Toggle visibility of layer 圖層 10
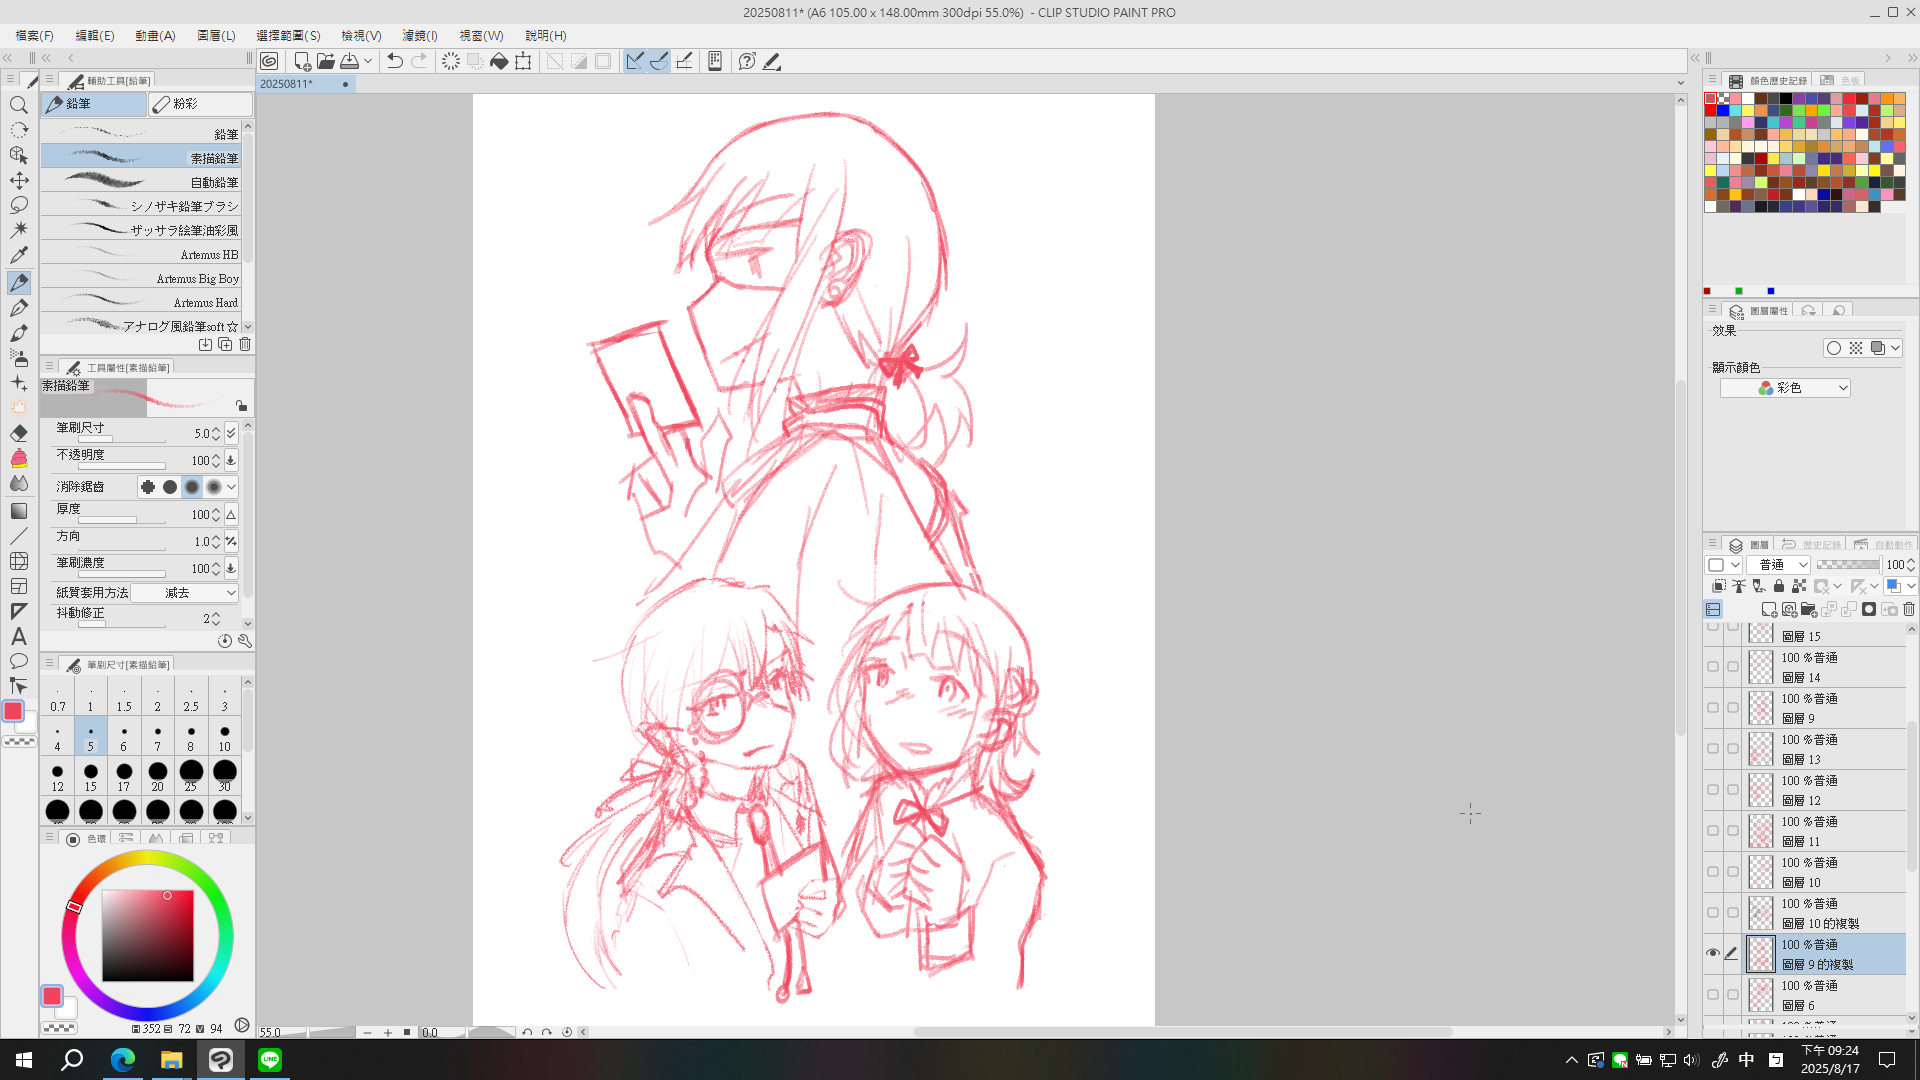 [x=1712, y=871]
